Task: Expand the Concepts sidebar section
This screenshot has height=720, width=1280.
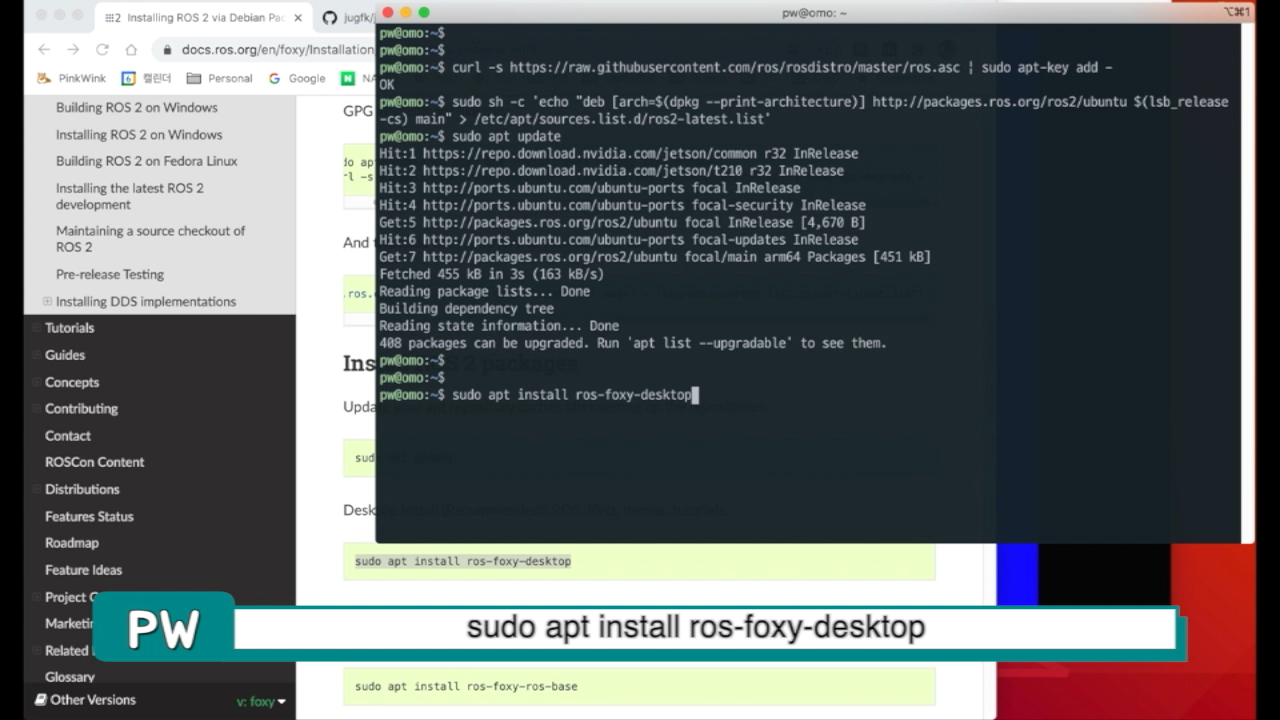Action: click(36, 382)
